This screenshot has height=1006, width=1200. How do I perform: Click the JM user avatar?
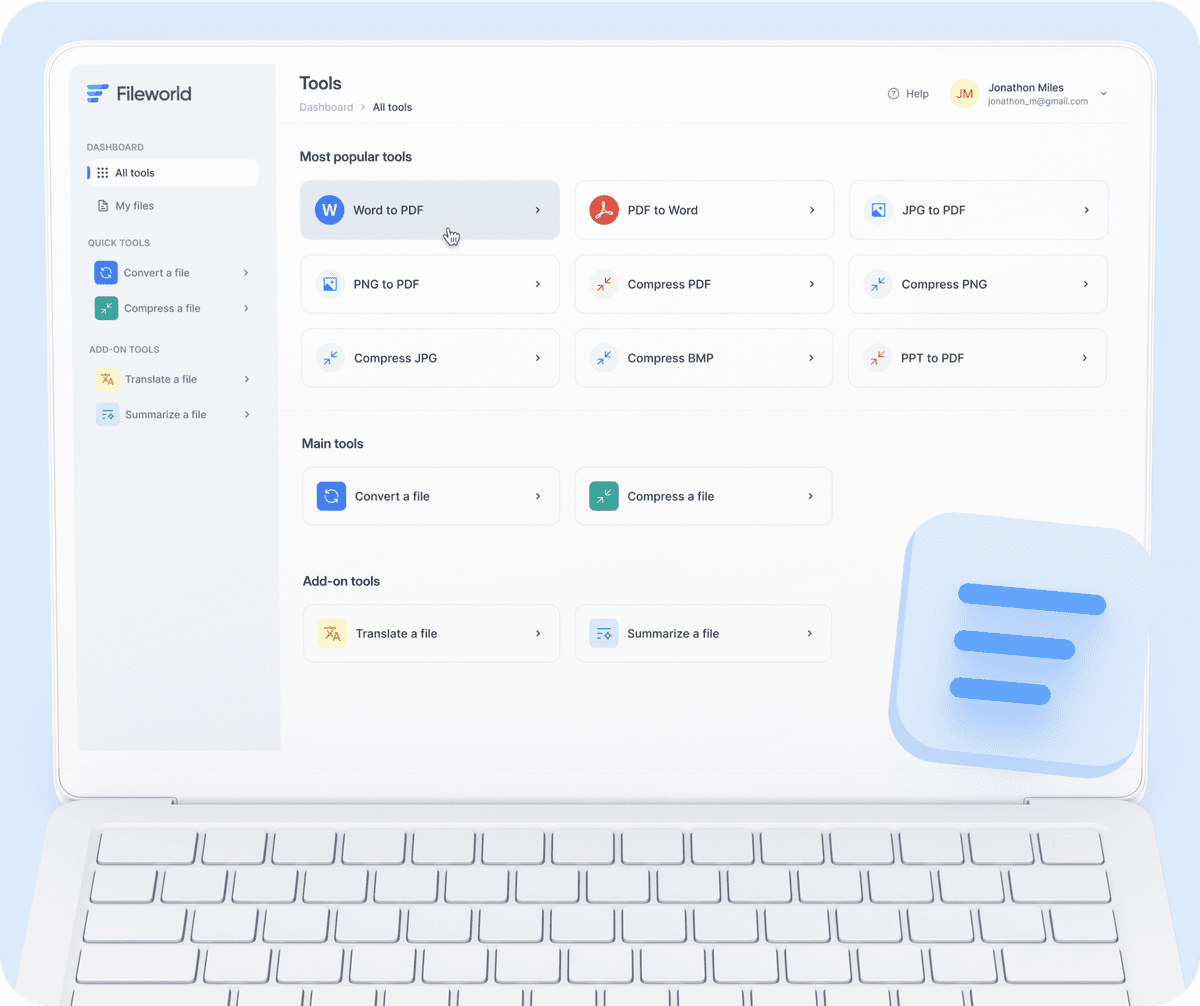964,94
